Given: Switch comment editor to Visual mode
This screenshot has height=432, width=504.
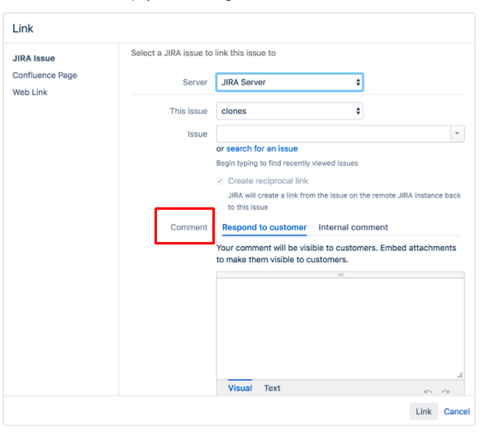Looking at the screenshot, I should 240,388.
